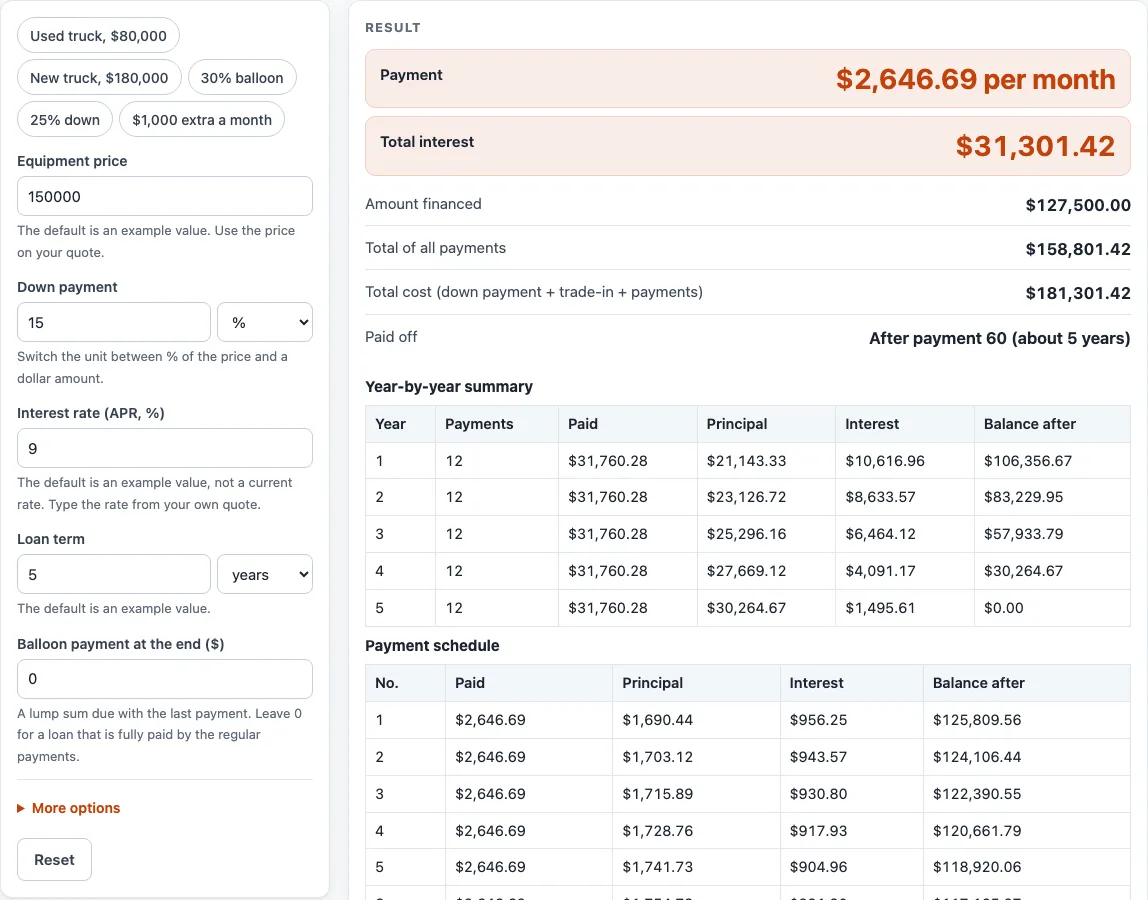Click the Interest rate (APR, %) label
1148x900 pixels.
pos(91,413)
